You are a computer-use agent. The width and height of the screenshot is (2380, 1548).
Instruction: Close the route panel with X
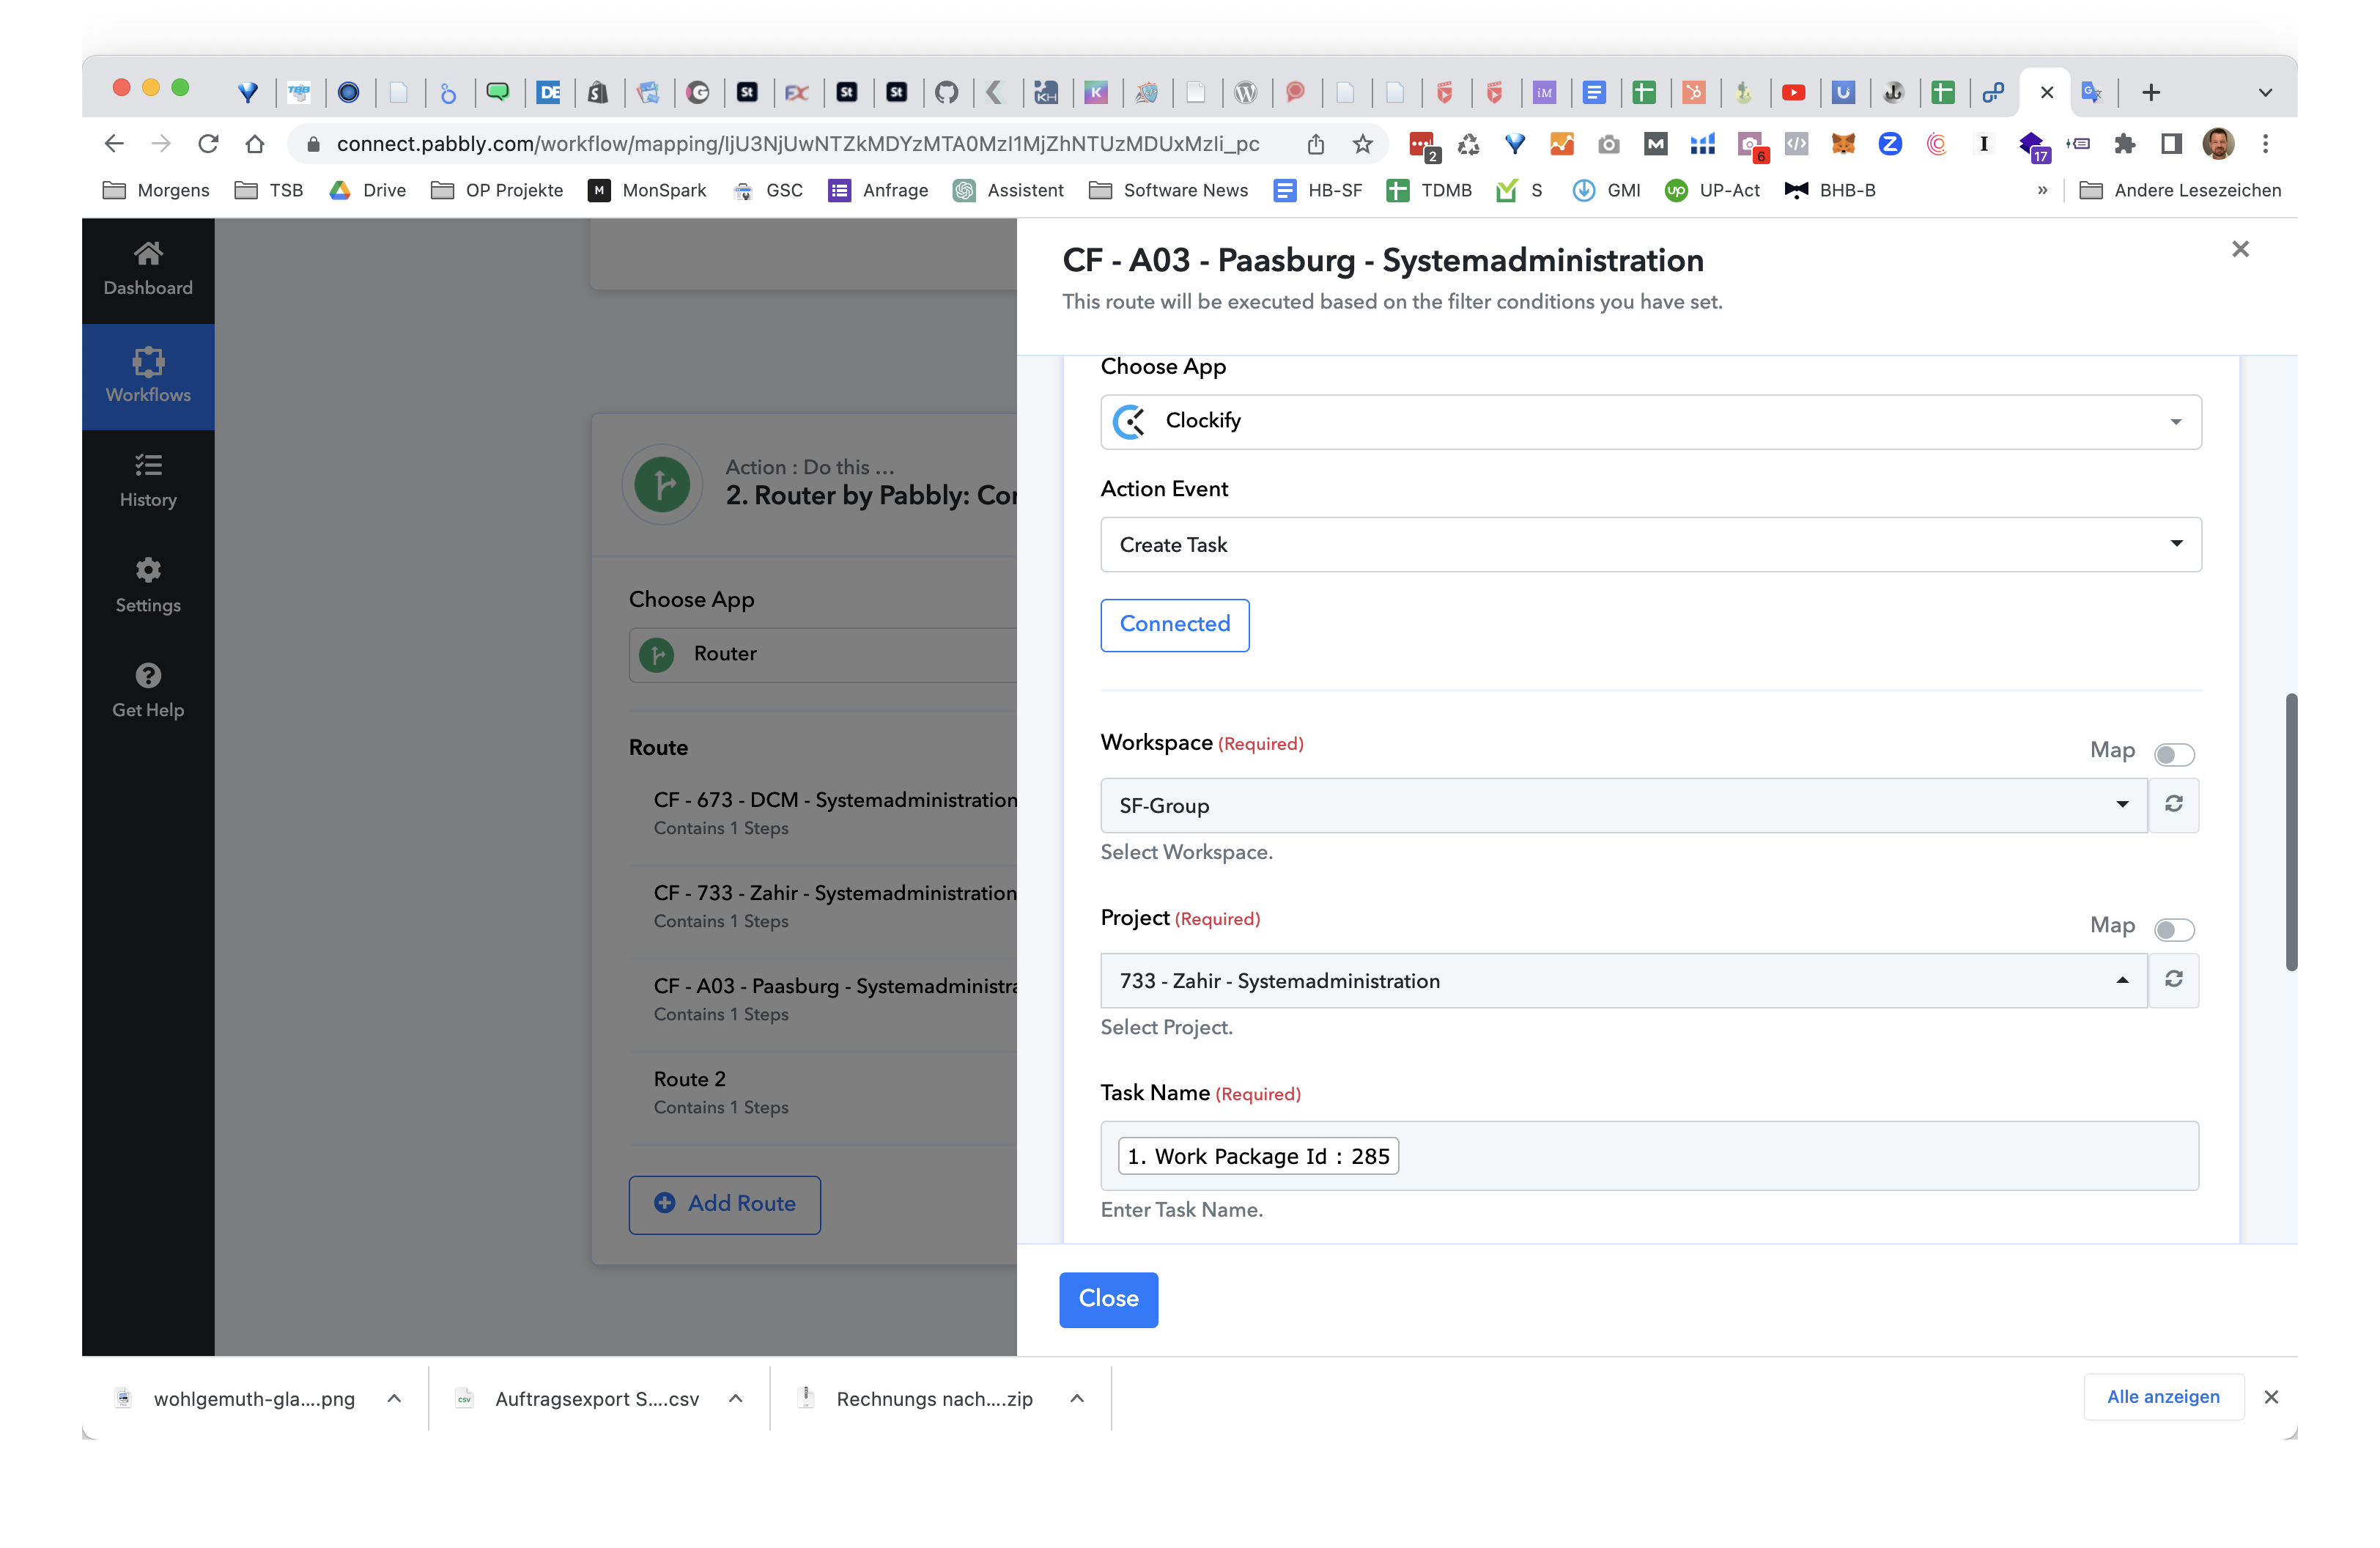point(2240,249)
